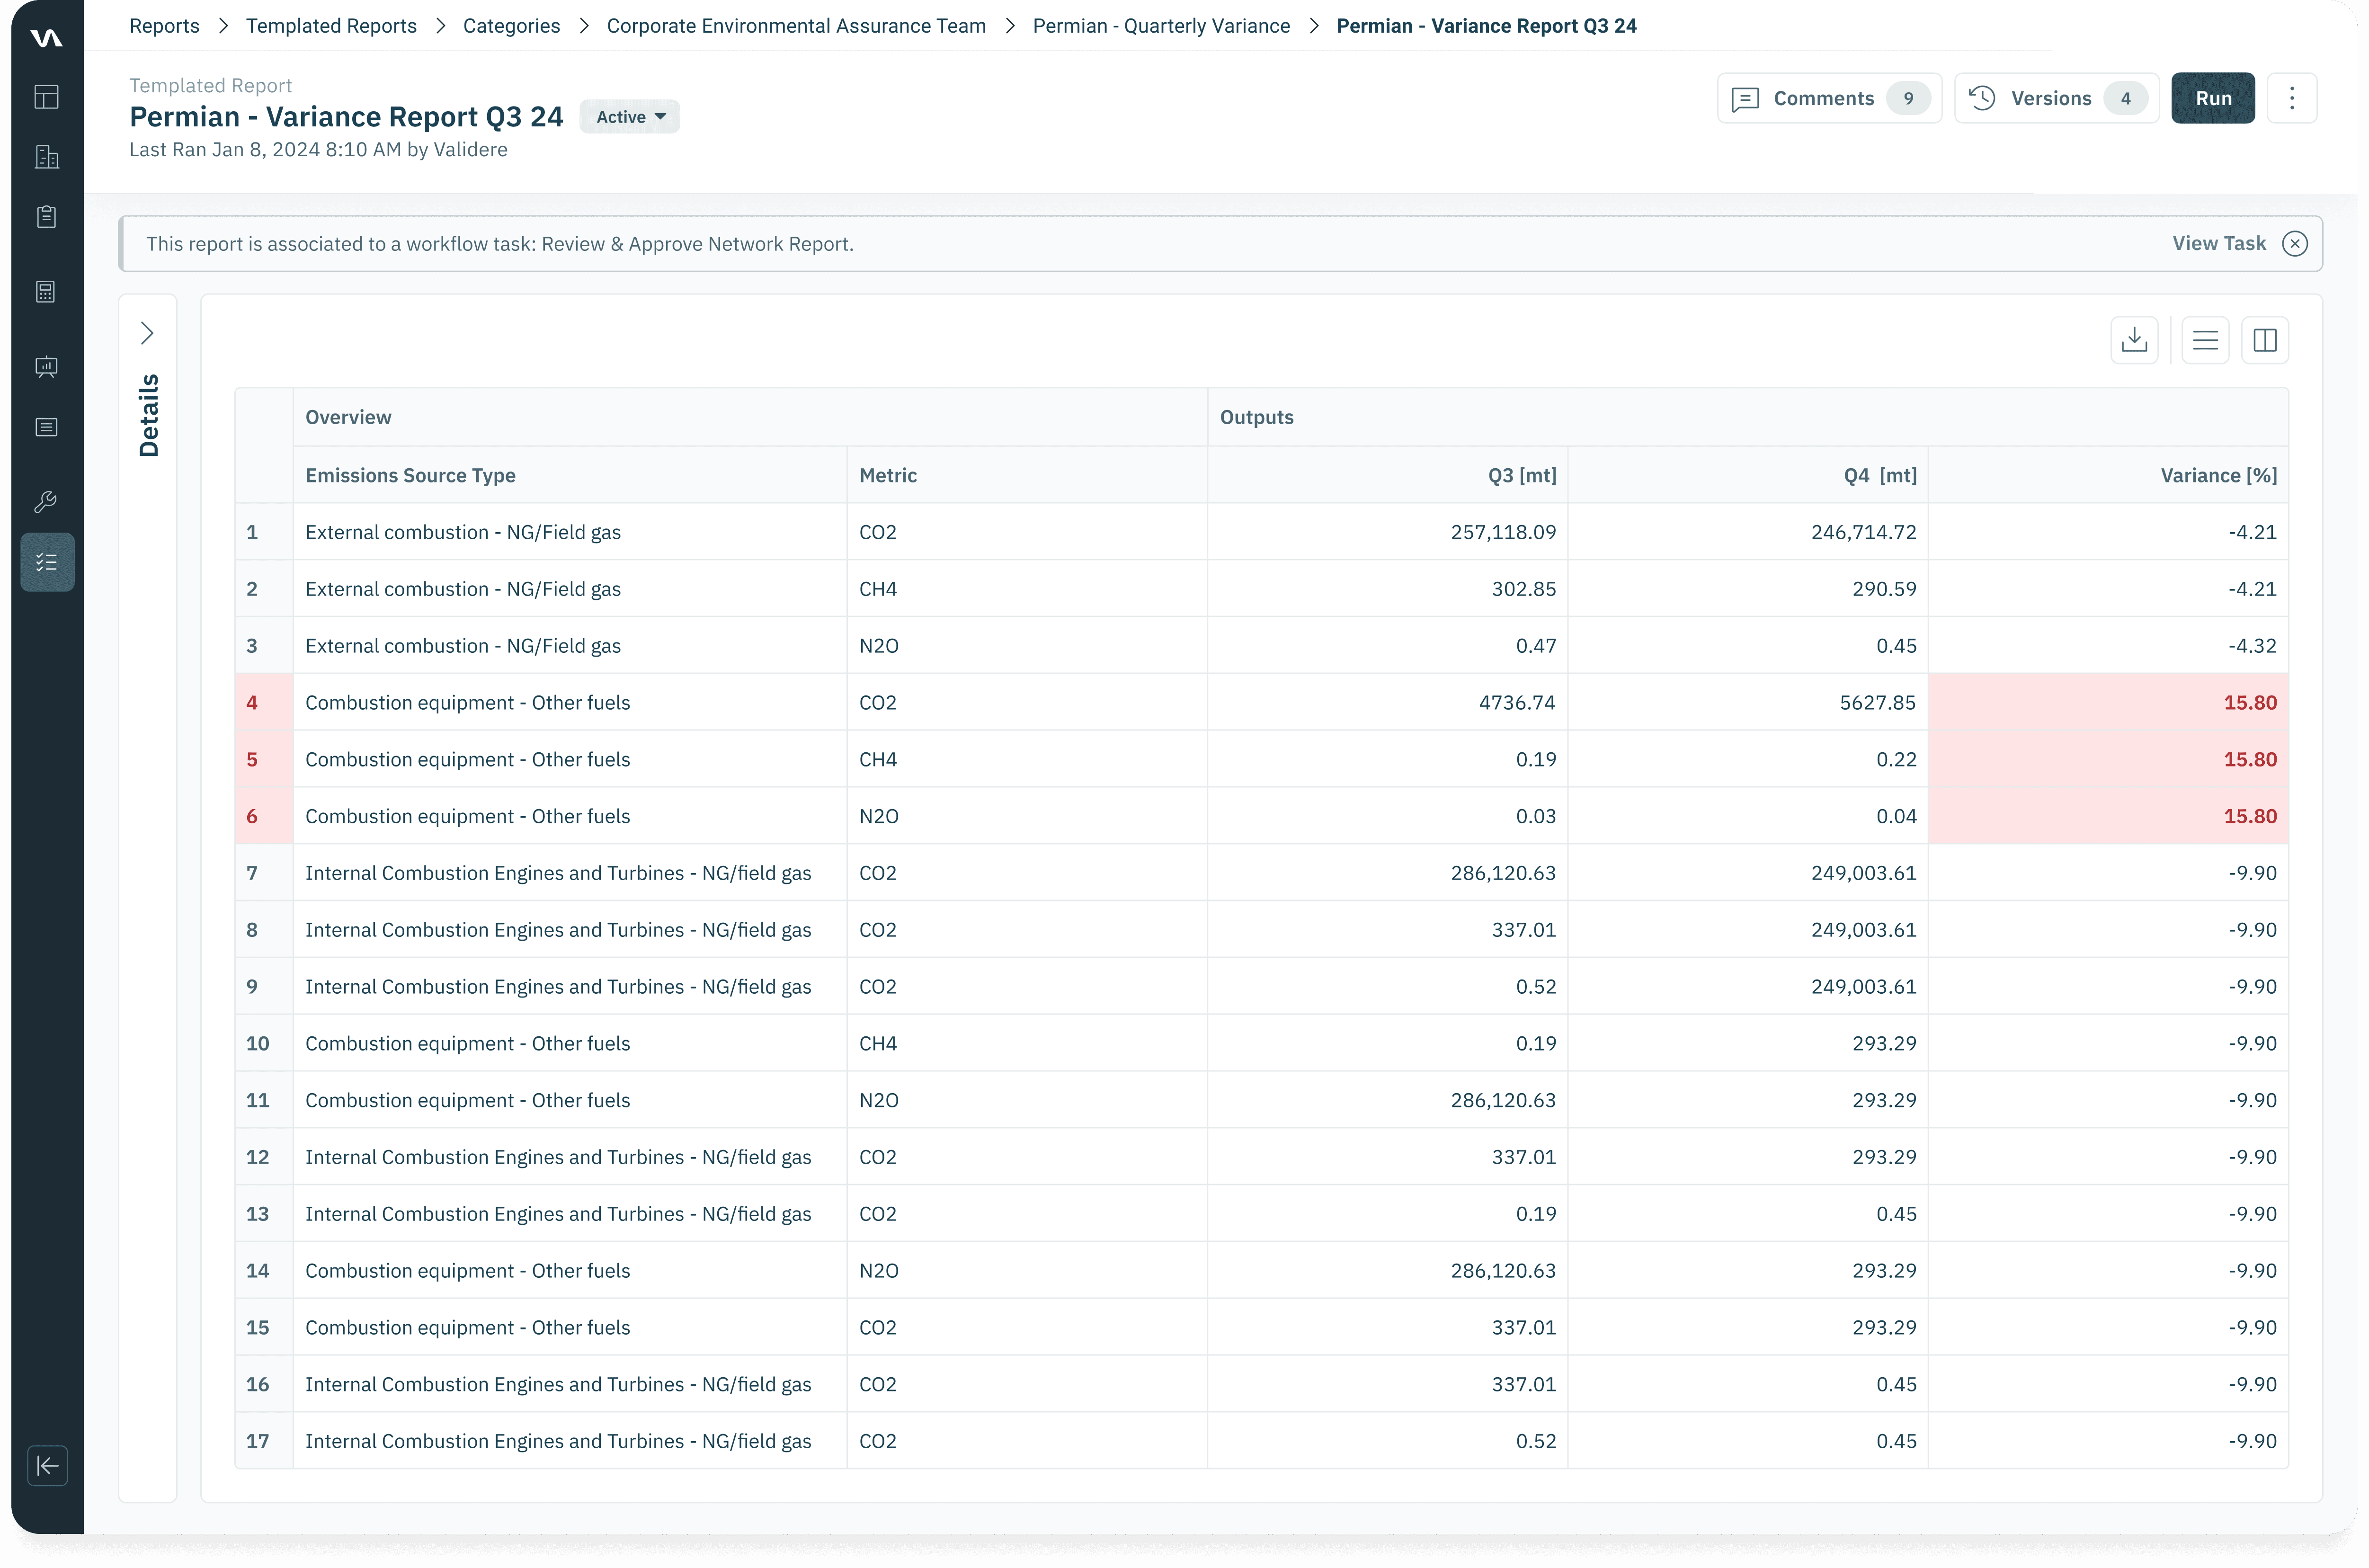The height and width of the screenshot is (1568, 2369).
Task: Open the building icon in sidebar
Action: coord(46,157)
